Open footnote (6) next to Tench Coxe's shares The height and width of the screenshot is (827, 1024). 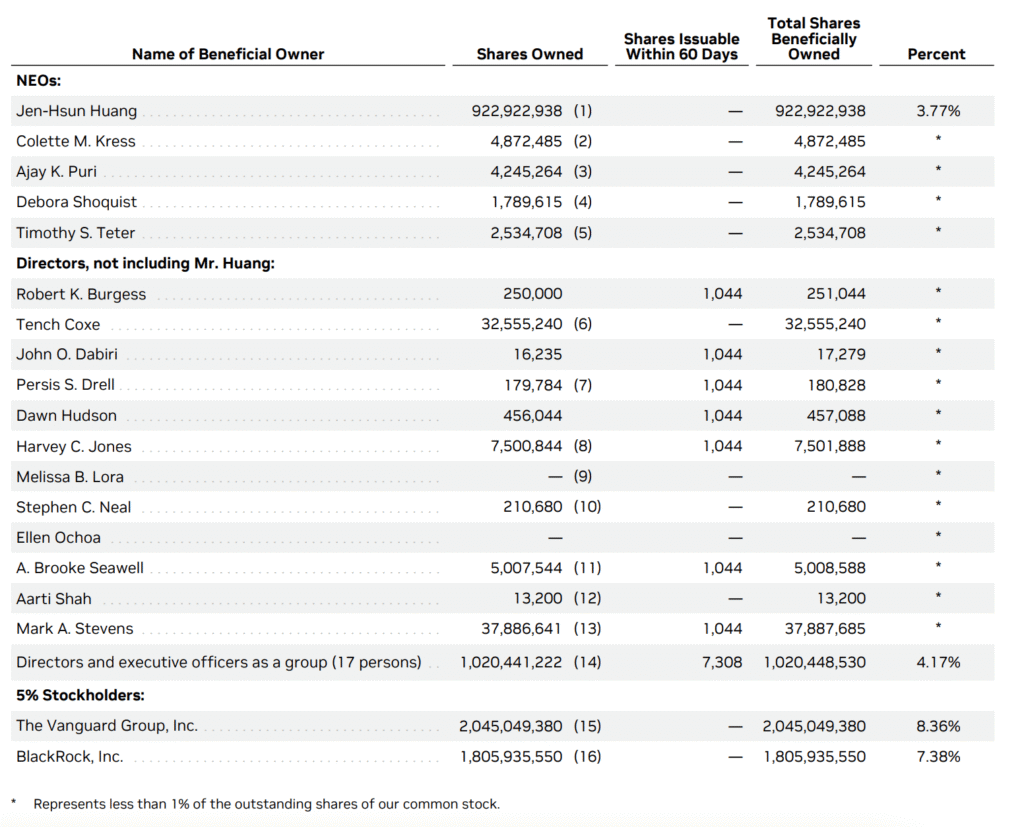point(583,324)
